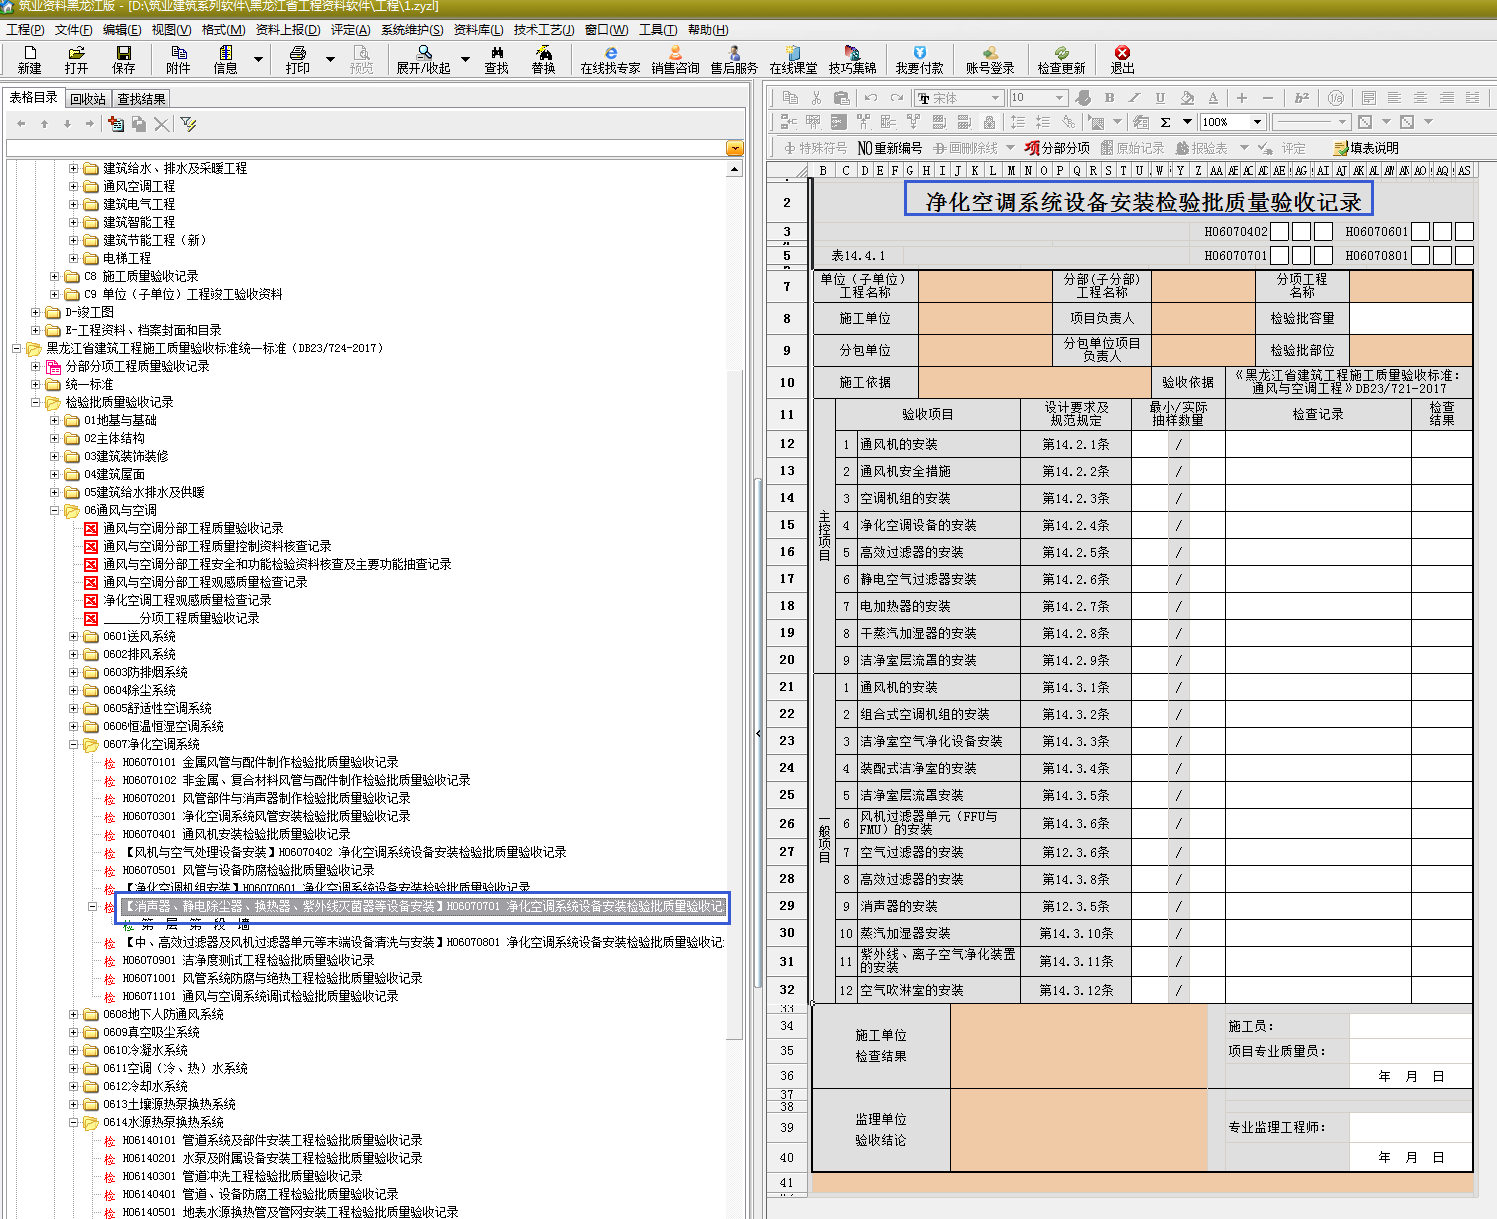Expand the 0601送风系统 folder
Viewport: 1497px width, 1219px height.
click(73, 636)
